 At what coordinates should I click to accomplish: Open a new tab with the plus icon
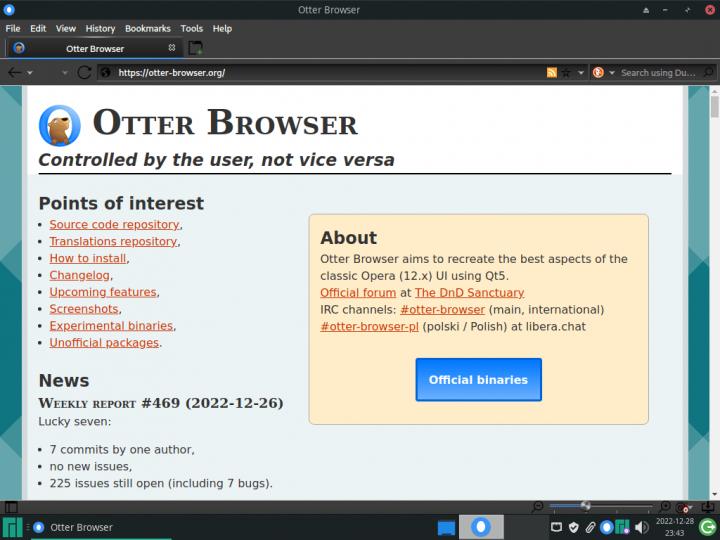coord(195,48)
